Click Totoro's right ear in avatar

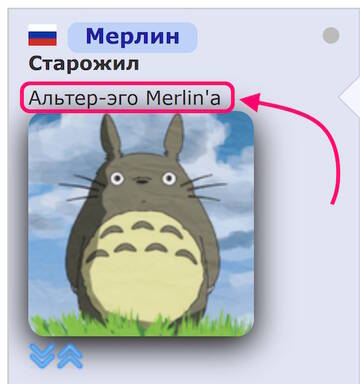tap(174, 135)
